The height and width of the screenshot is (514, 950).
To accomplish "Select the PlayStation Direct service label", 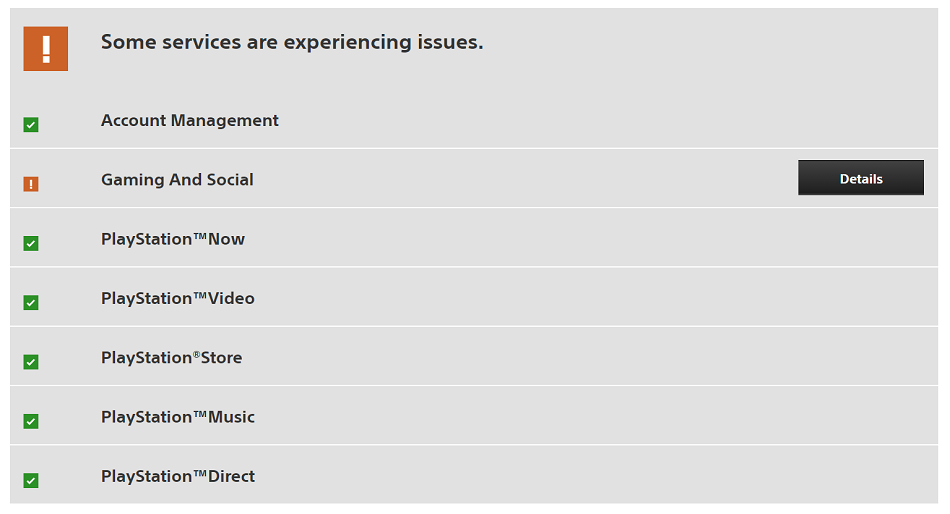I will point(178,477).
